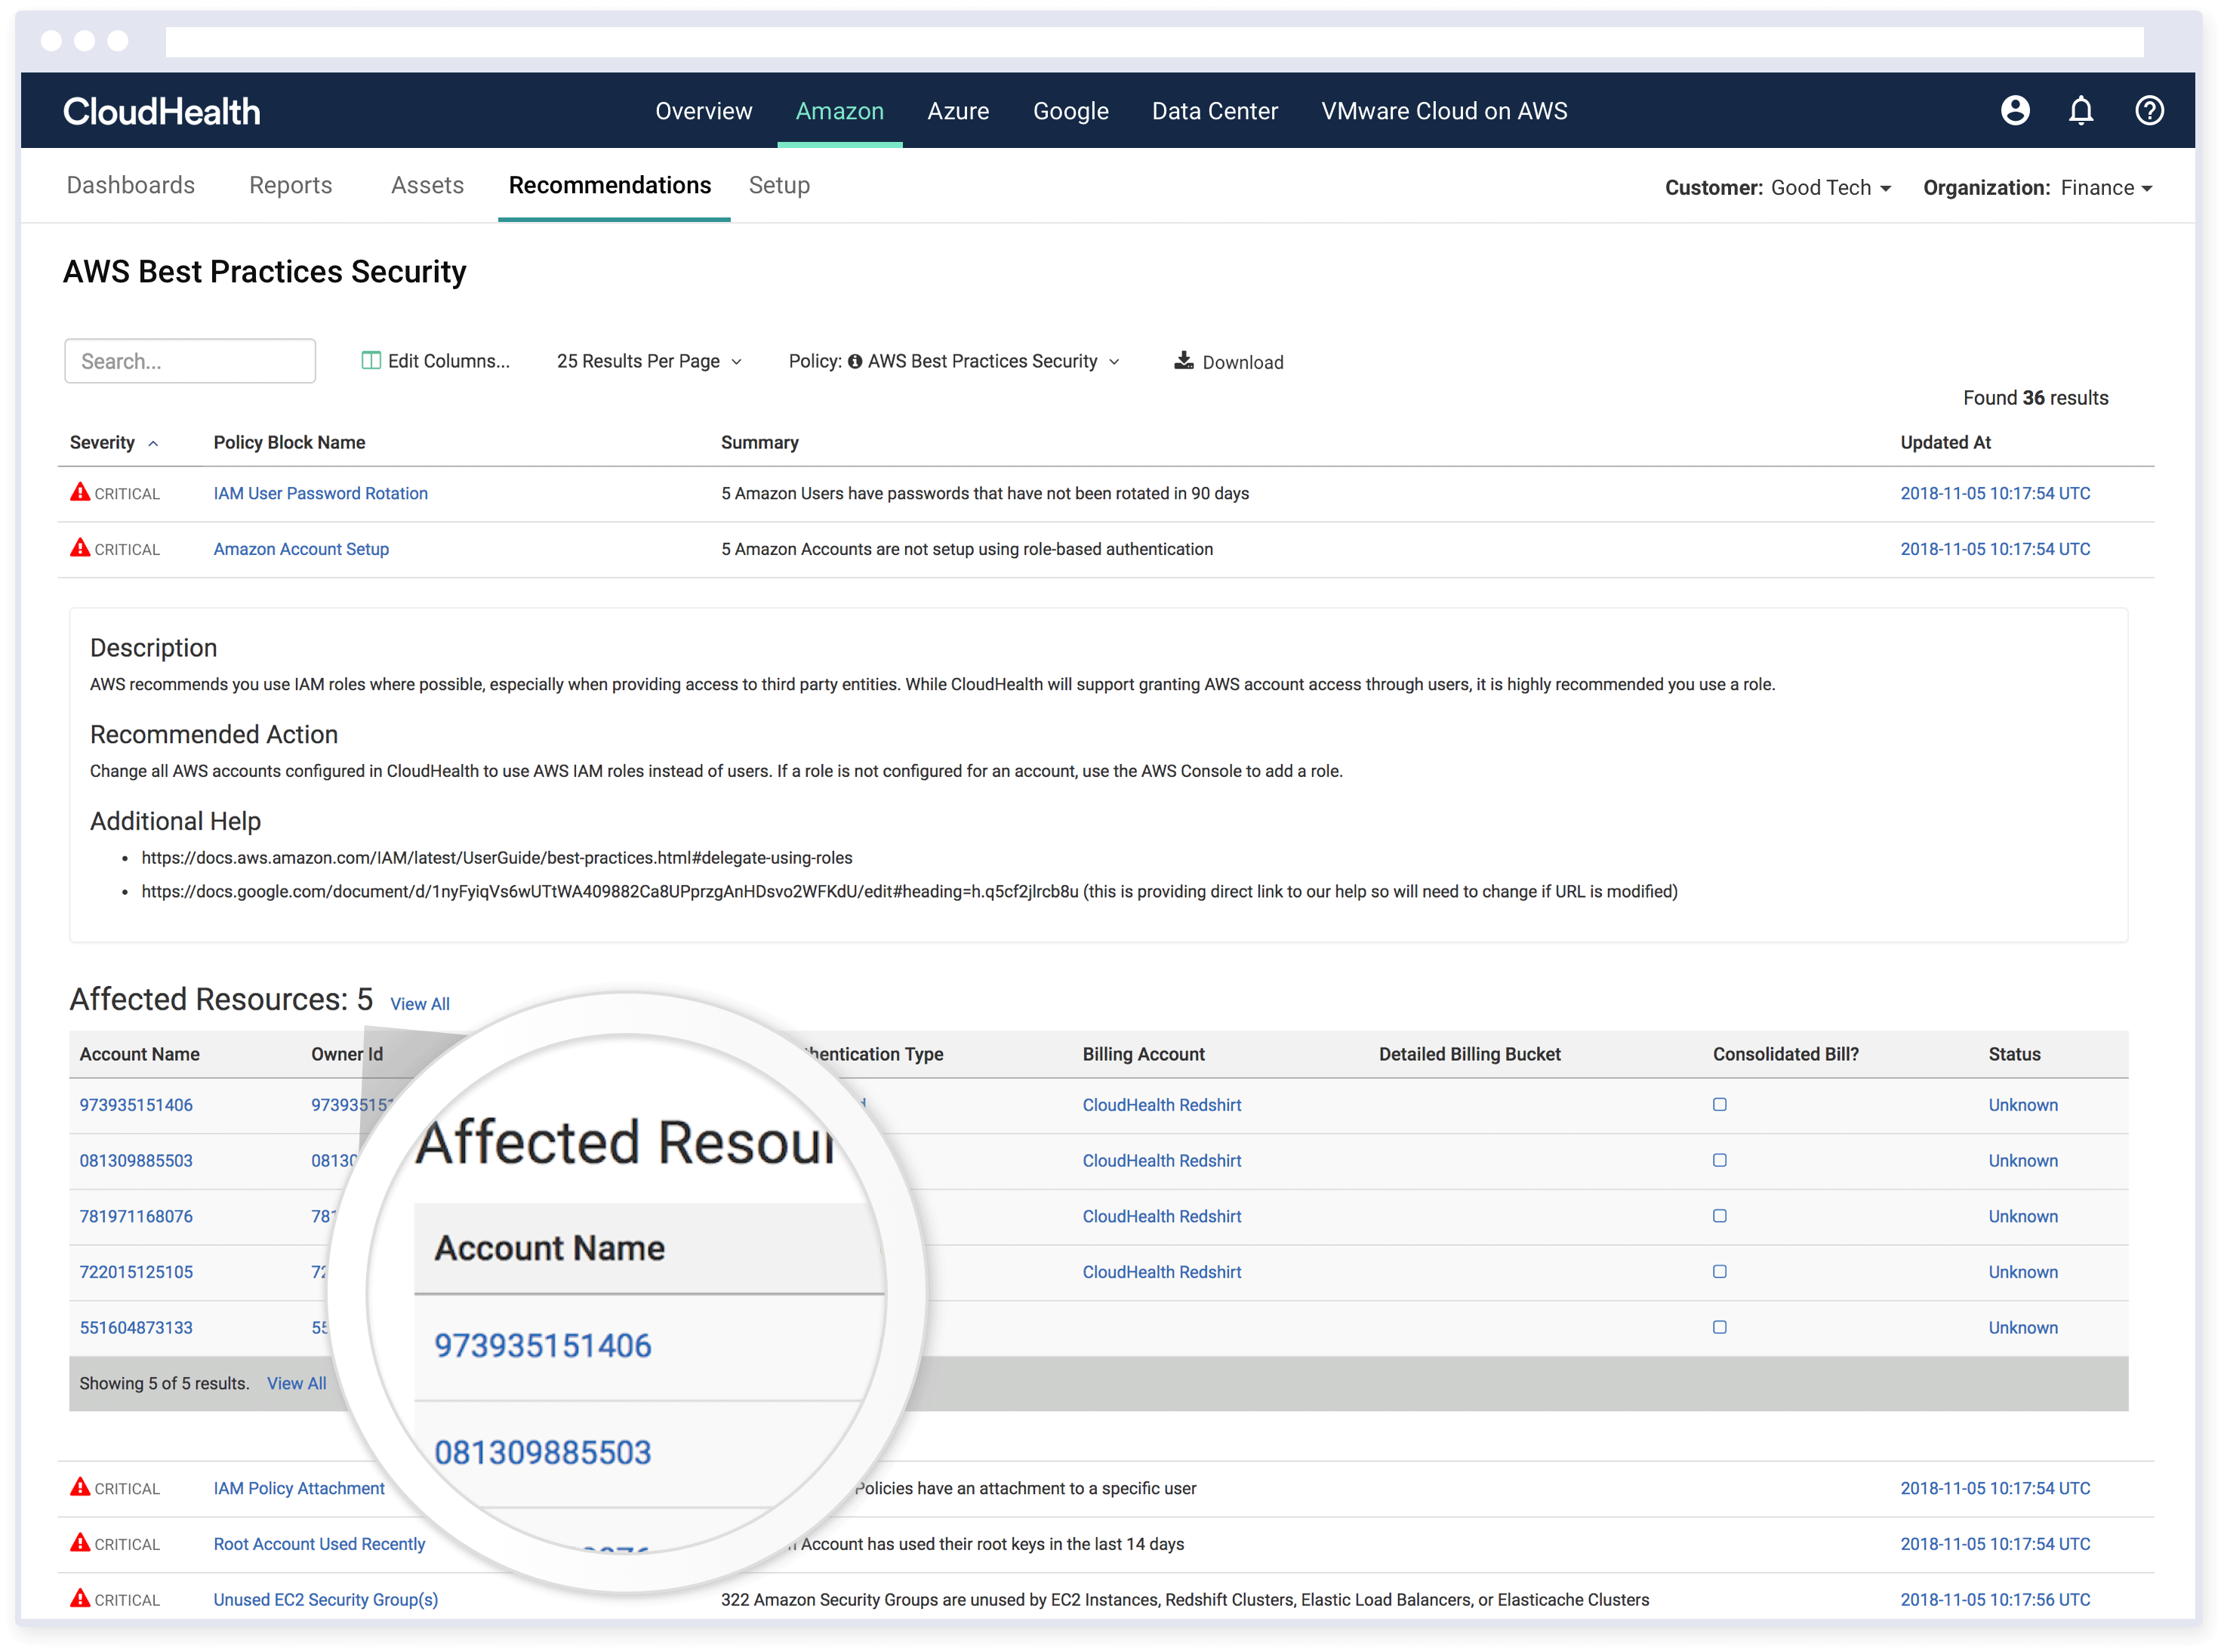2224x1652 pixels.
Task: Click the Root Account Used Recently warning icon
Action: (80, 1543)
